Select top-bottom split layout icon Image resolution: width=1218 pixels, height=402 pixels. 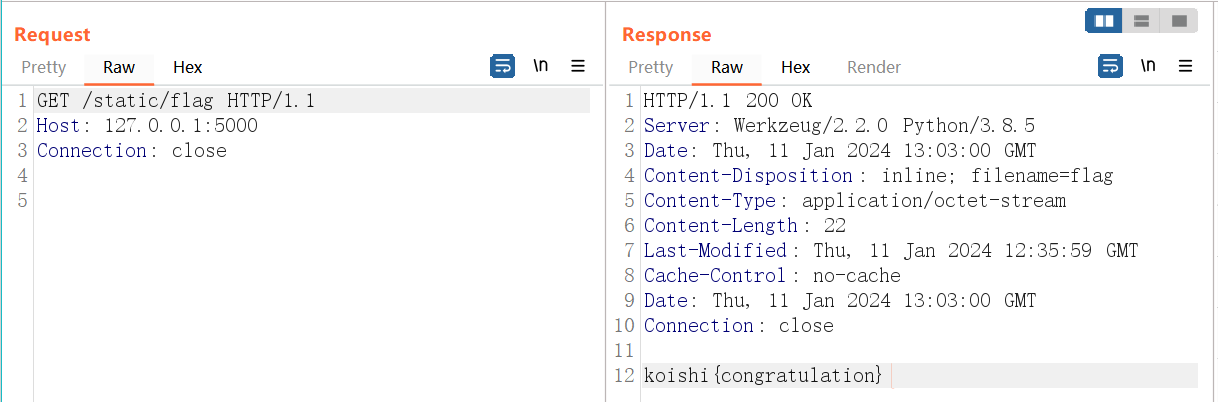point(1141,20)
